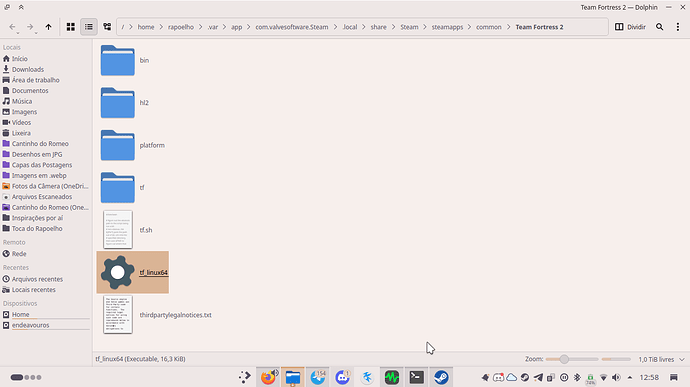
Task: Click the common breadcrumb segment
Action: [488, 27]
